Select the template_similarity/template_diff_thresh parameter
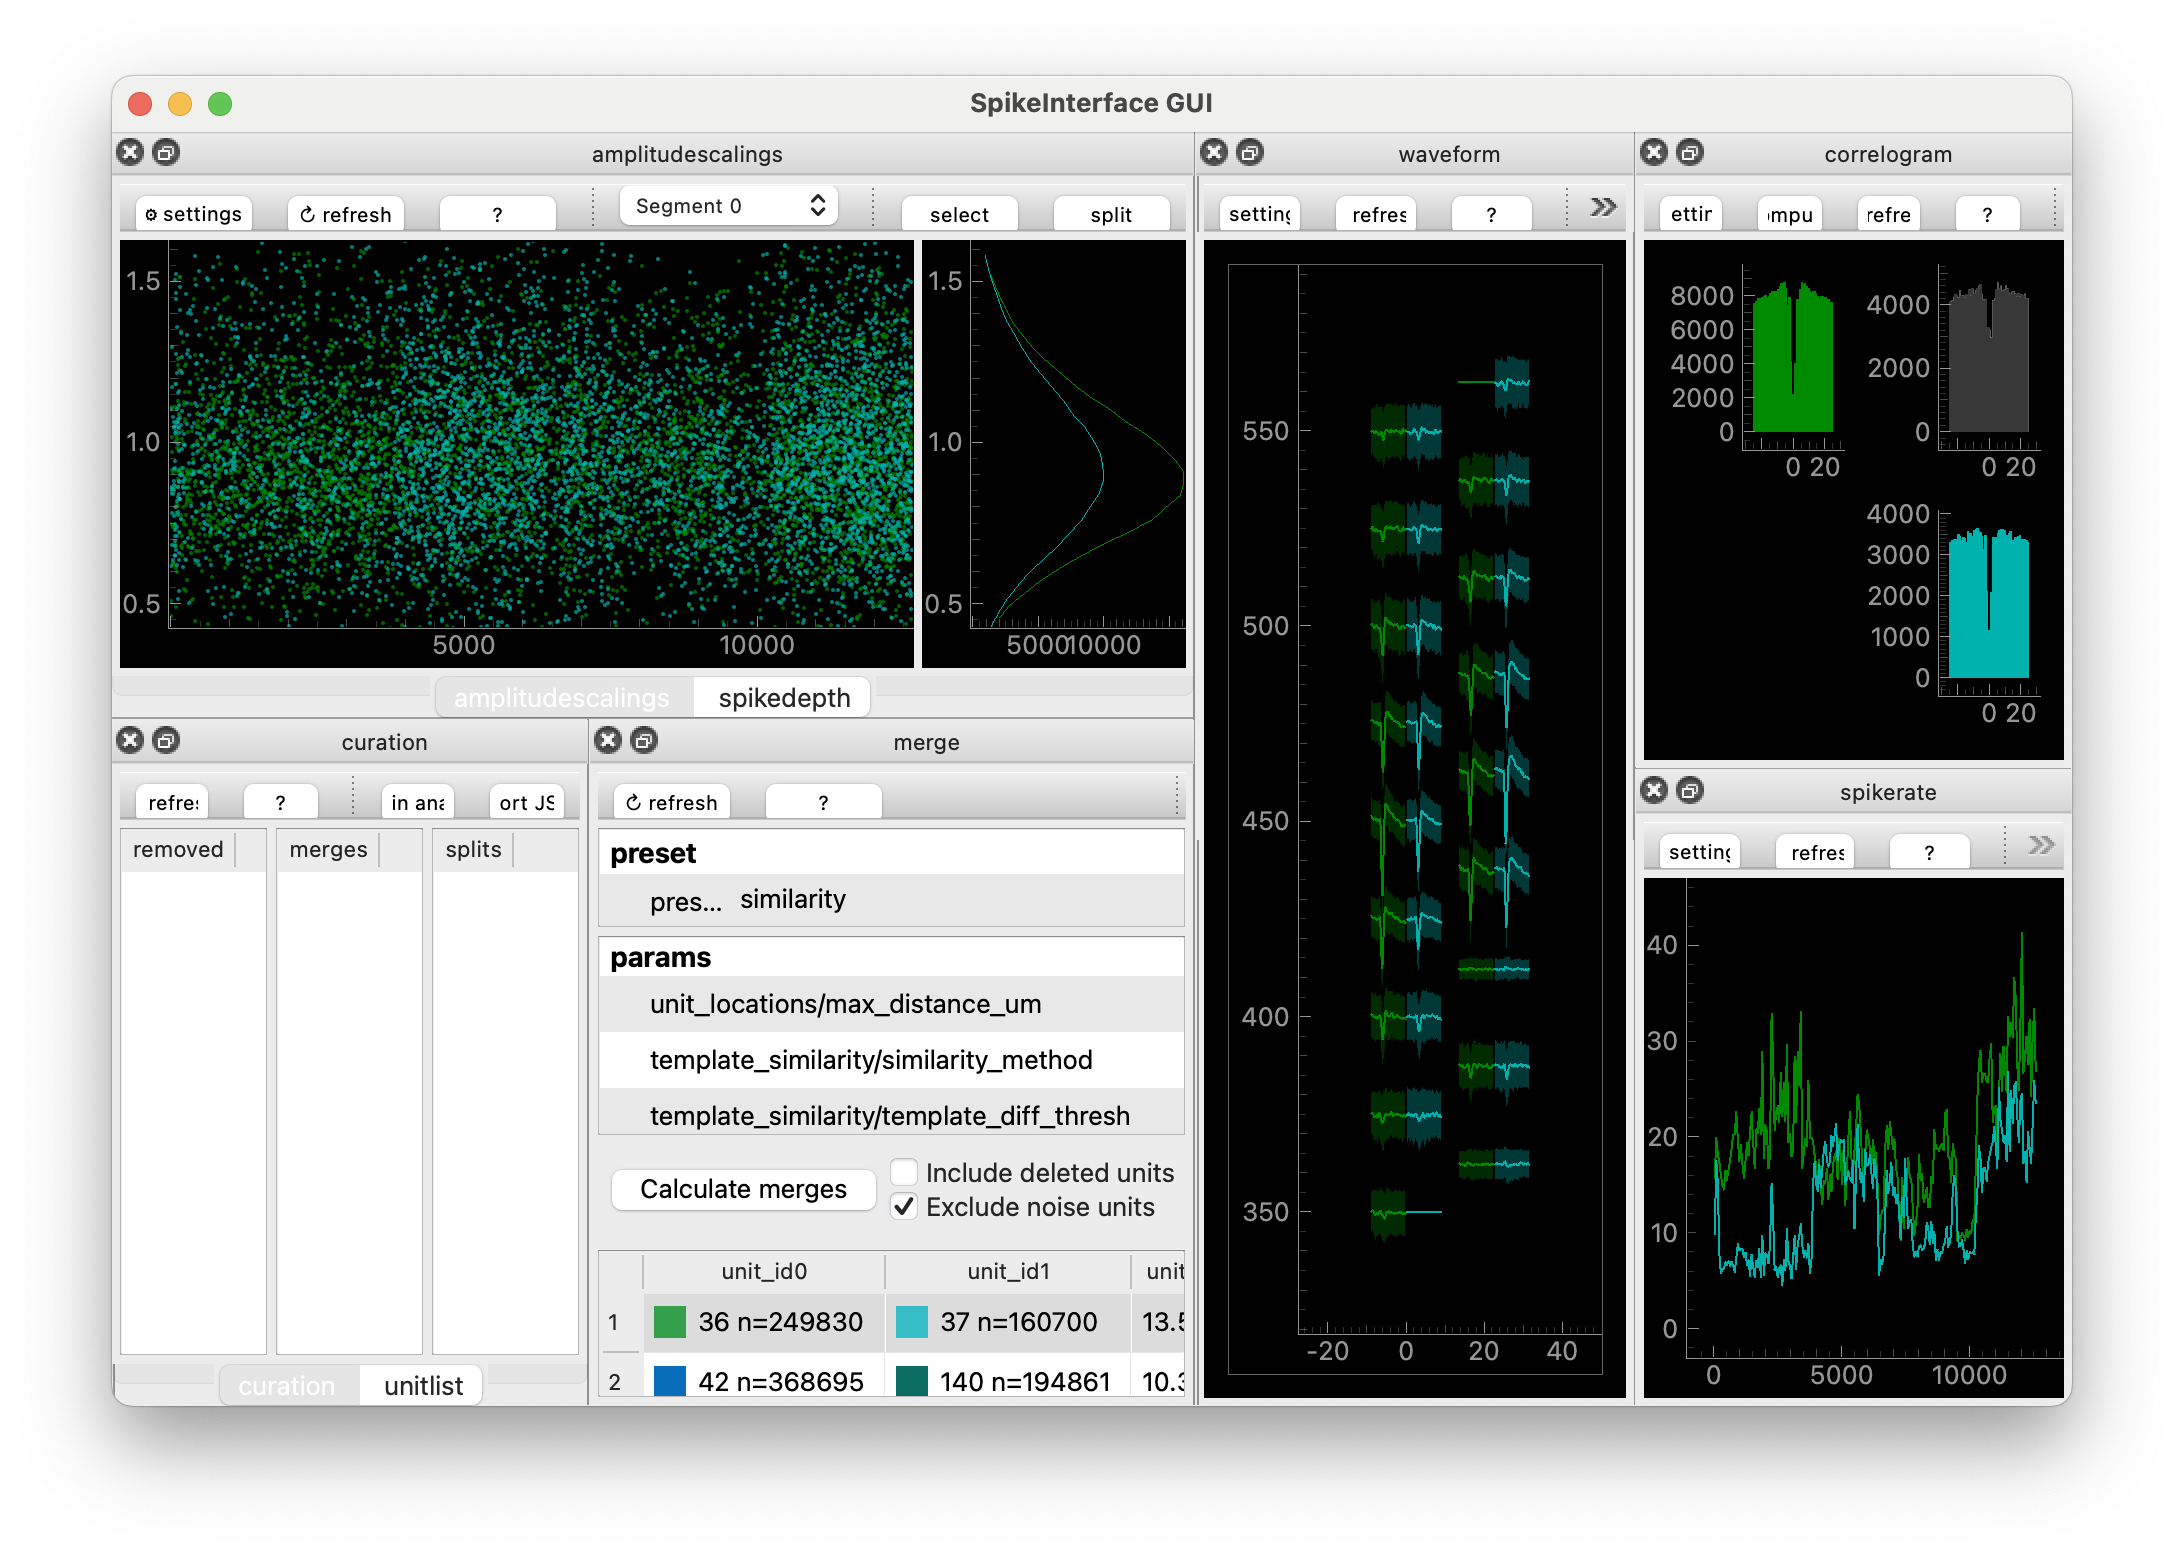 (x=891, y=1114)
